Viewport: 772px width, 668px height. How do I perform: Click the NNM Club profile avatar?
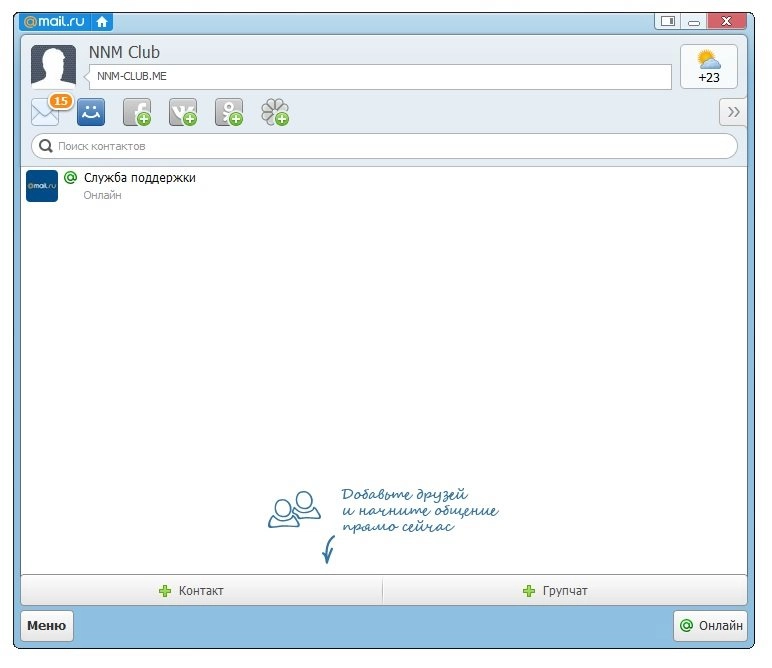click(53, 66)
